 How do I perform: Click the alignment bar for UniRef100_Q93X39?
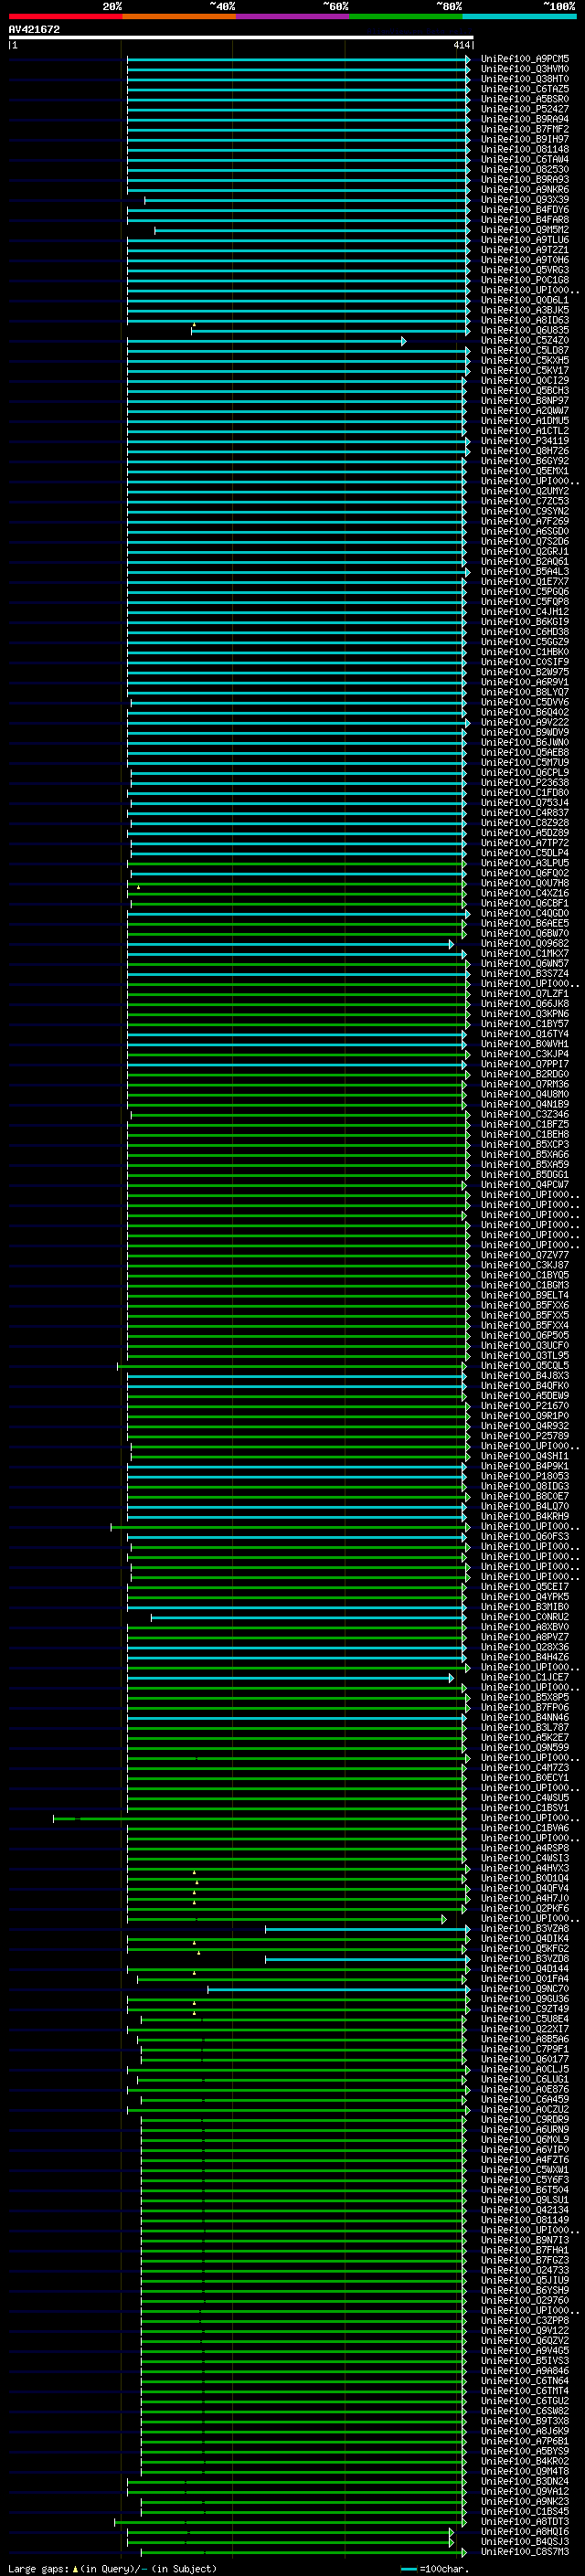(x=307, y=200)
